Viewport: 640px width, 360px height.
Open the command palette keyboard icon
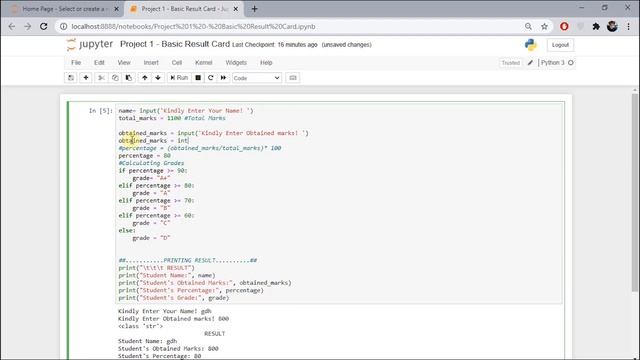coord(293,78)
